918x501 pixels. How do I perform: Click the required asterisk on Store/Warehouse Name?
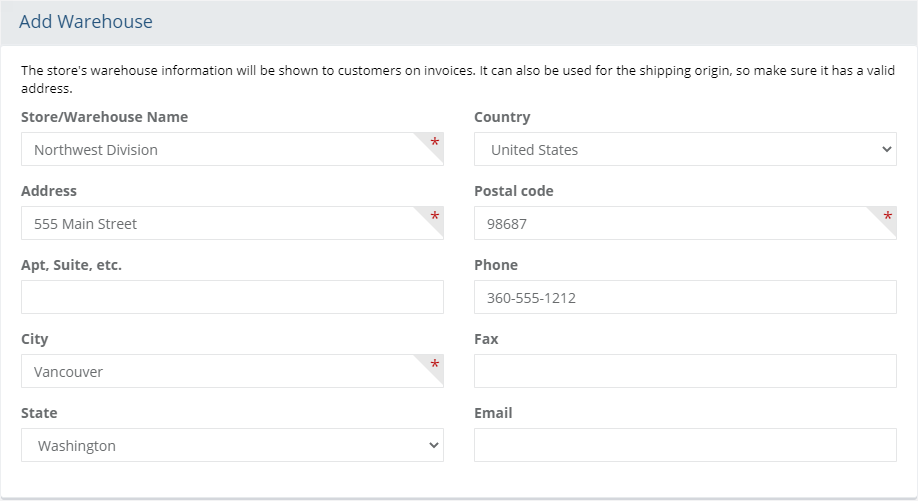click(434, 142)
